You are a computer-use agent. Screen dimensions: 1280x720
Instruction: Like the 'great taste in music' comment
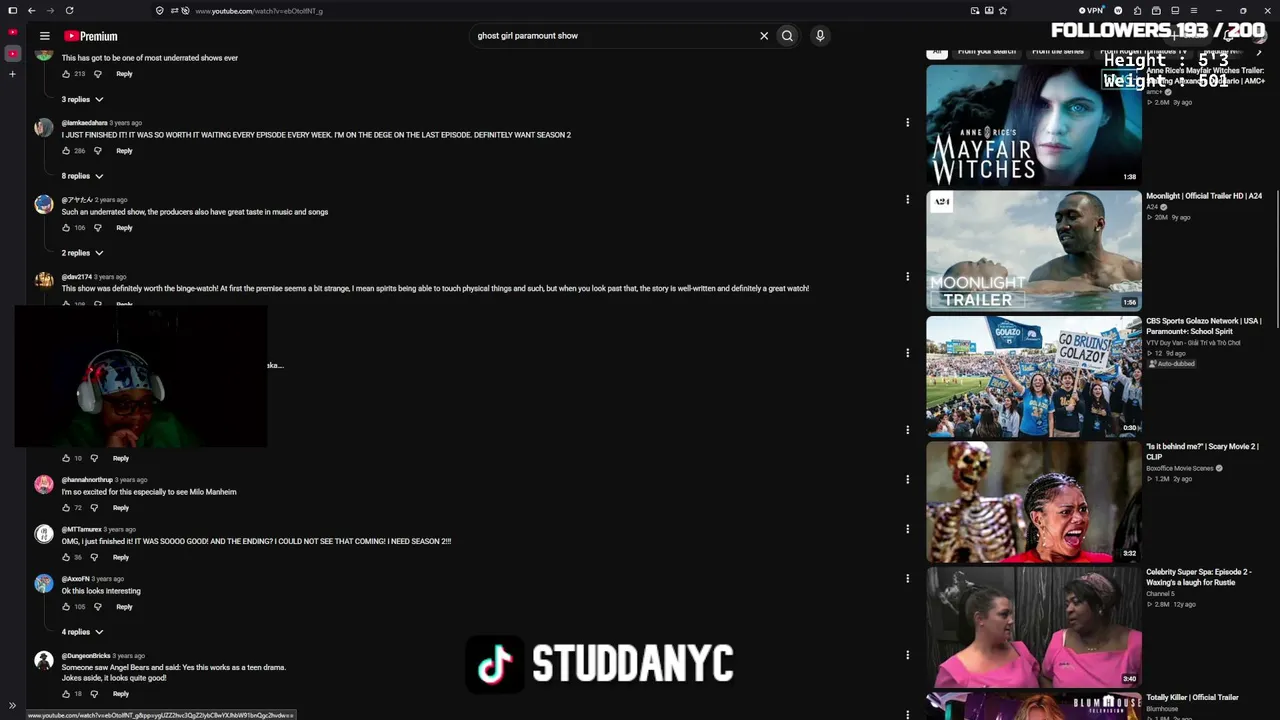[66, 228]
